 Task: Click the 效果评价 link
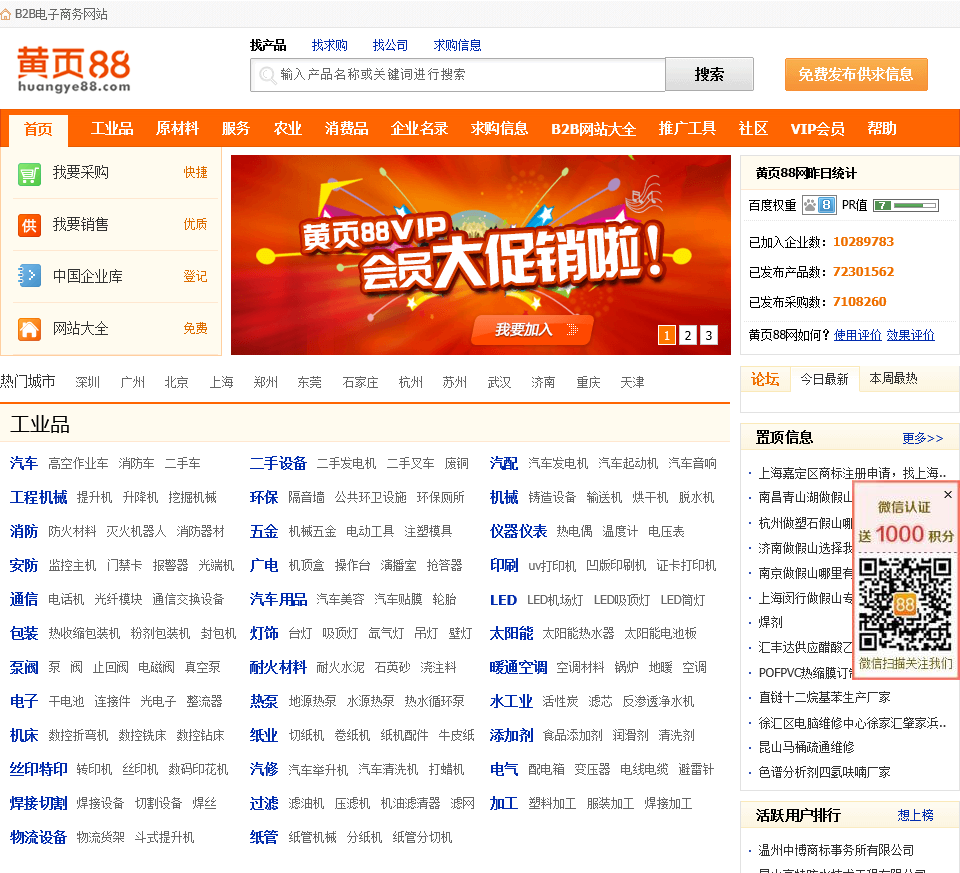point(910,335)
